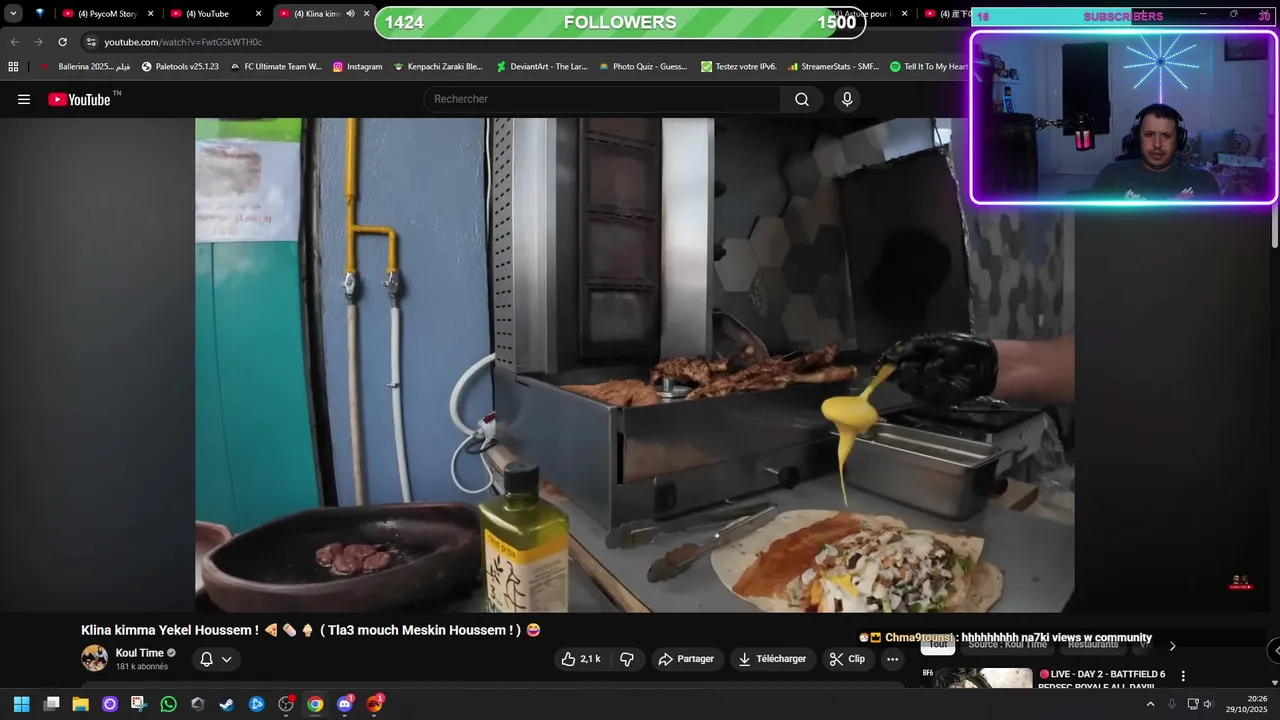This screenshot has height=720, width=1280.
Task: Close the PsycoM Story tab
Action: pyautogui.click(x=151, y=14)
